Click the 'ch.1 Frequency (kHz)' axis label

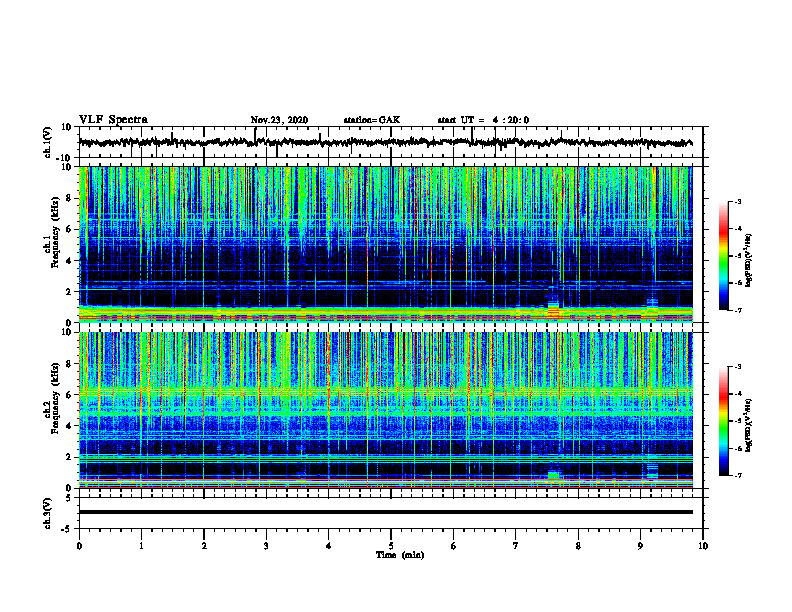[52, 232]
